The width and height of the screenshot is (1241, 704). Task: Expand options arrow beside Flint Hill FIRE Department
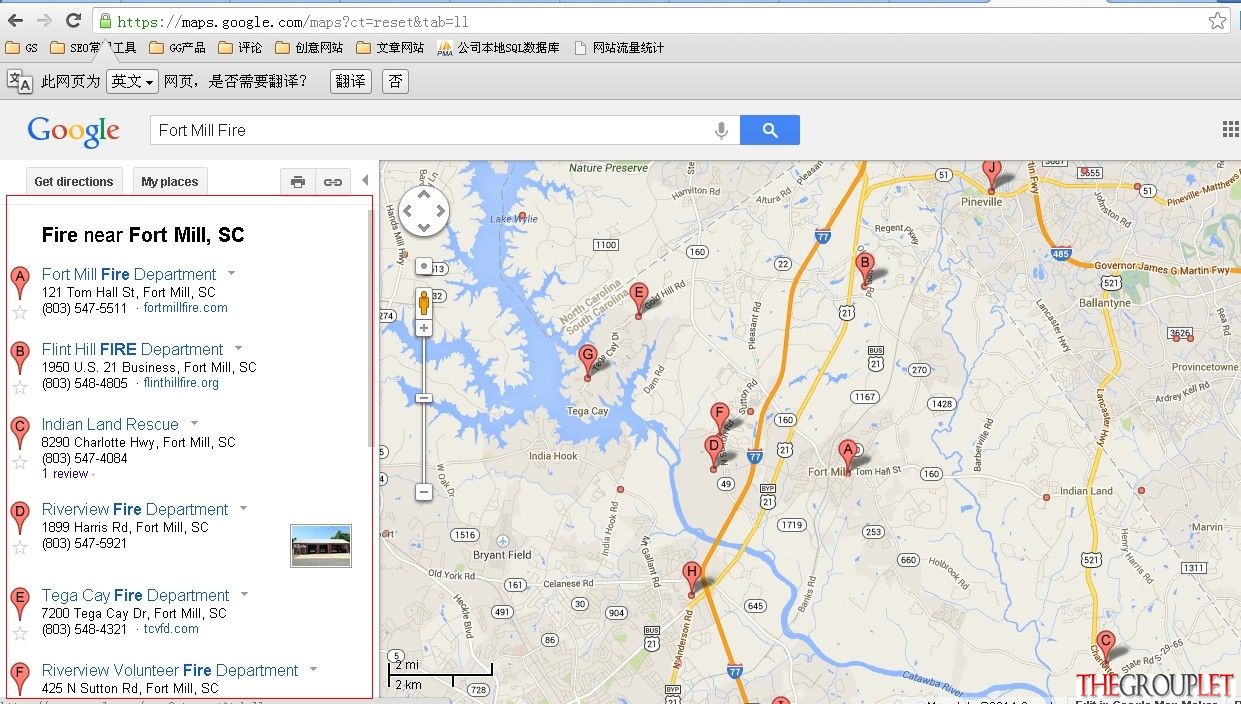point(238,348)
